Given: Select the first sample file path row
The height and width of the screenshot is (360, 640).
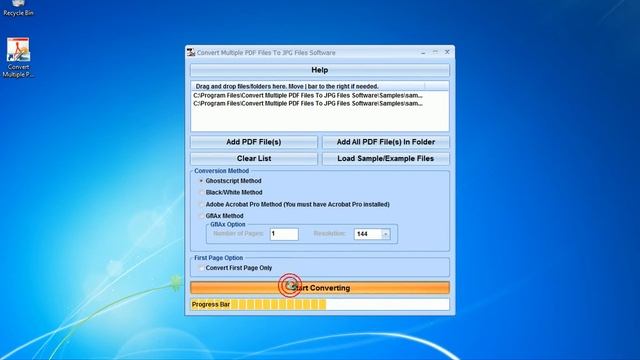Looking at the screenshot, I should 308,96.
